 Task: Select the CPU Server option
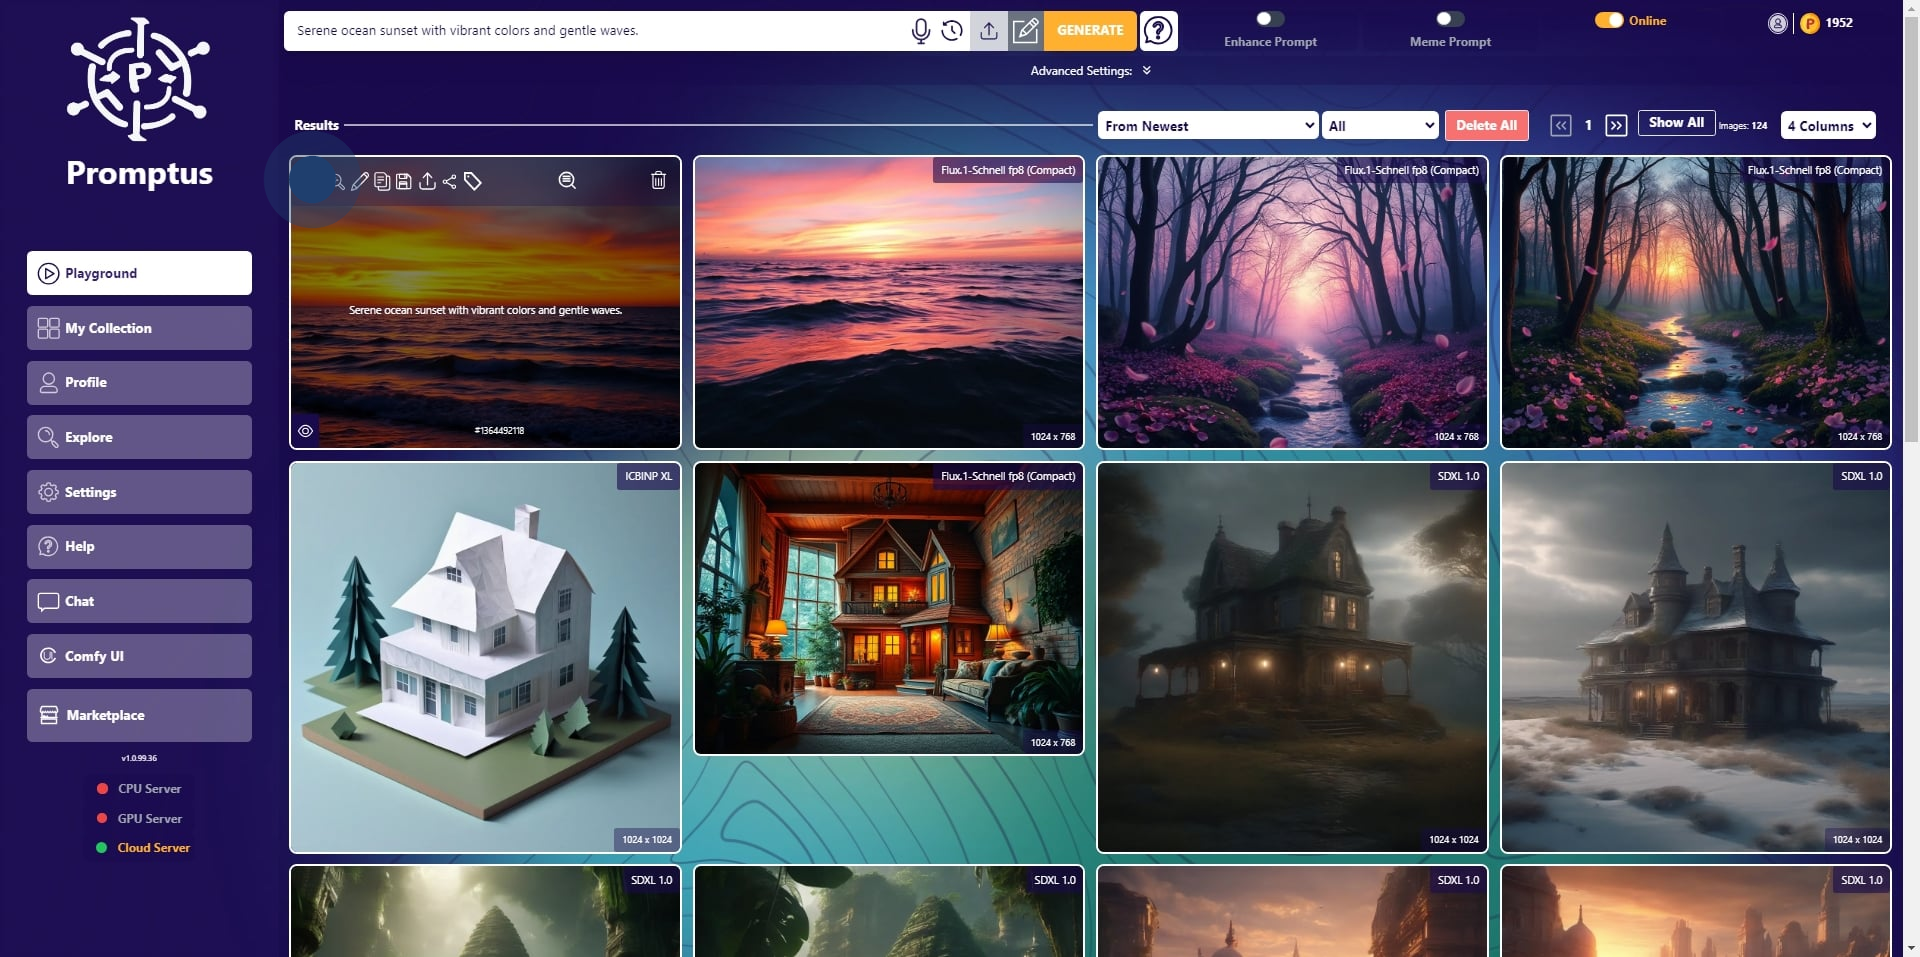pos(139,789)
